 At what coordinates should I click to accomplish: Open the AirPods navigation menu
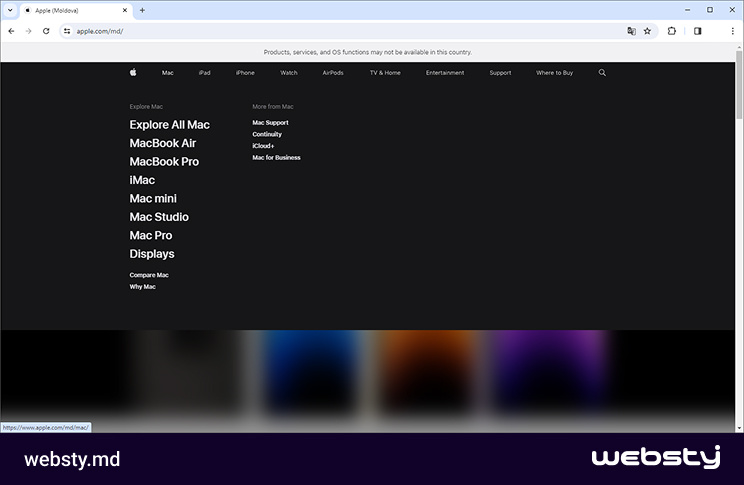coord(333,73)
